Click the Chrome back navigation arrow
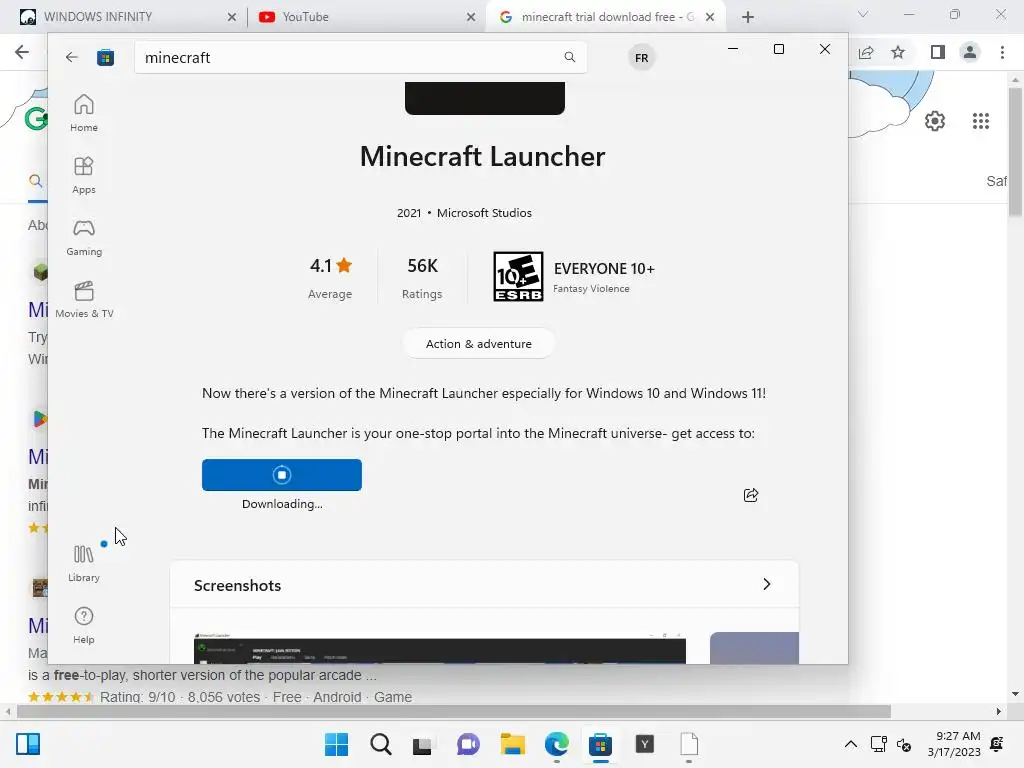This screenshot has width=1024, height=768. coord(22,52)
